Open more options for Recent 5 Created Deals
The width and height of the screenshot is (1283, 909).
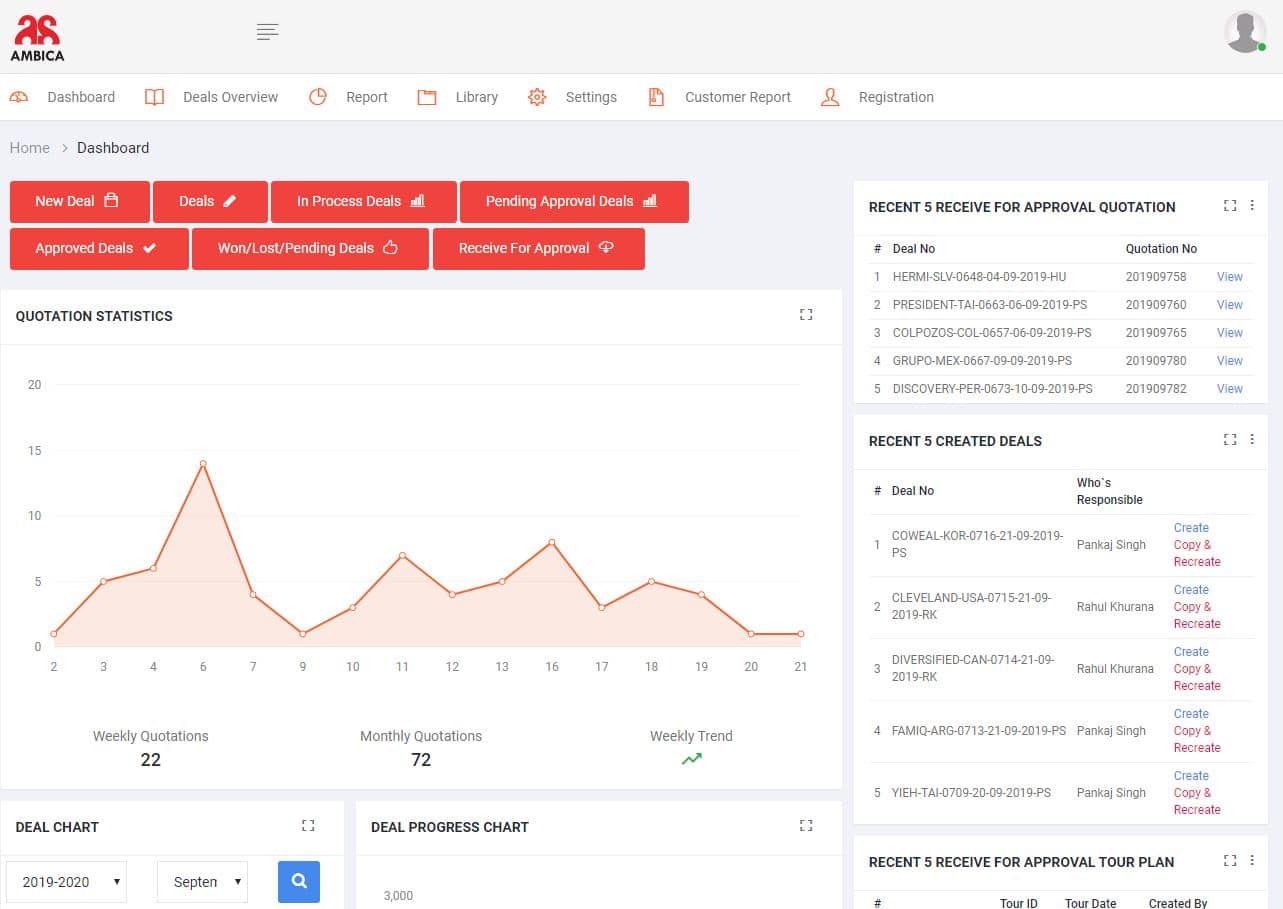tap(1252, 440)
